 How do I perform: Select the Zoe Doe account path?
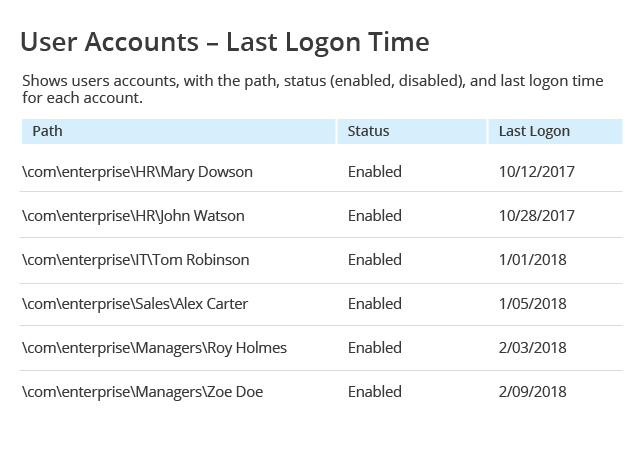point(143,392)
